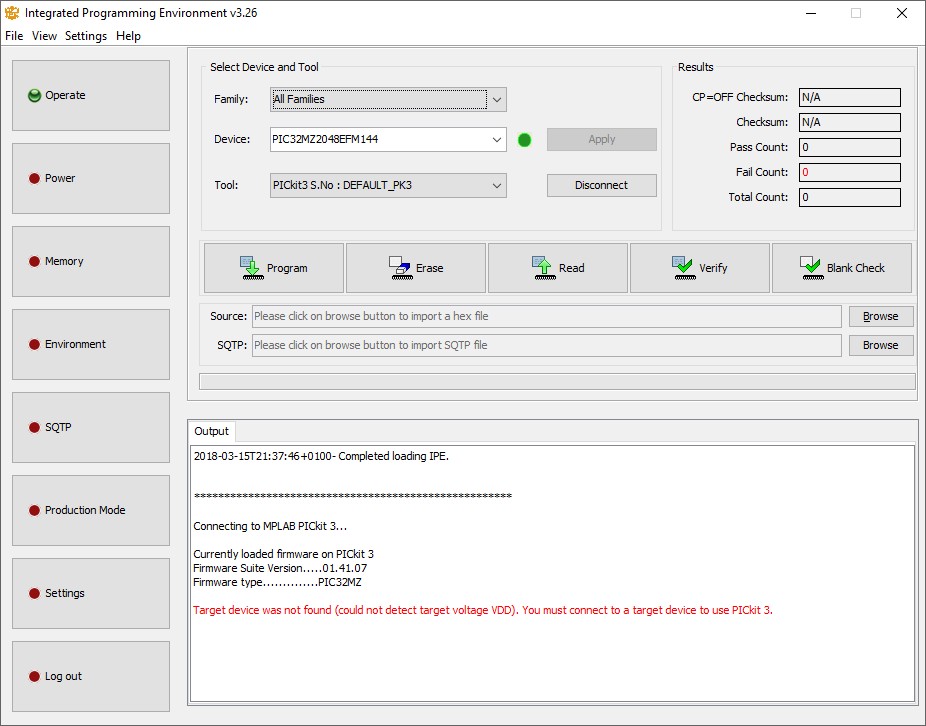Browse for a Source hex file

[881, 317]
